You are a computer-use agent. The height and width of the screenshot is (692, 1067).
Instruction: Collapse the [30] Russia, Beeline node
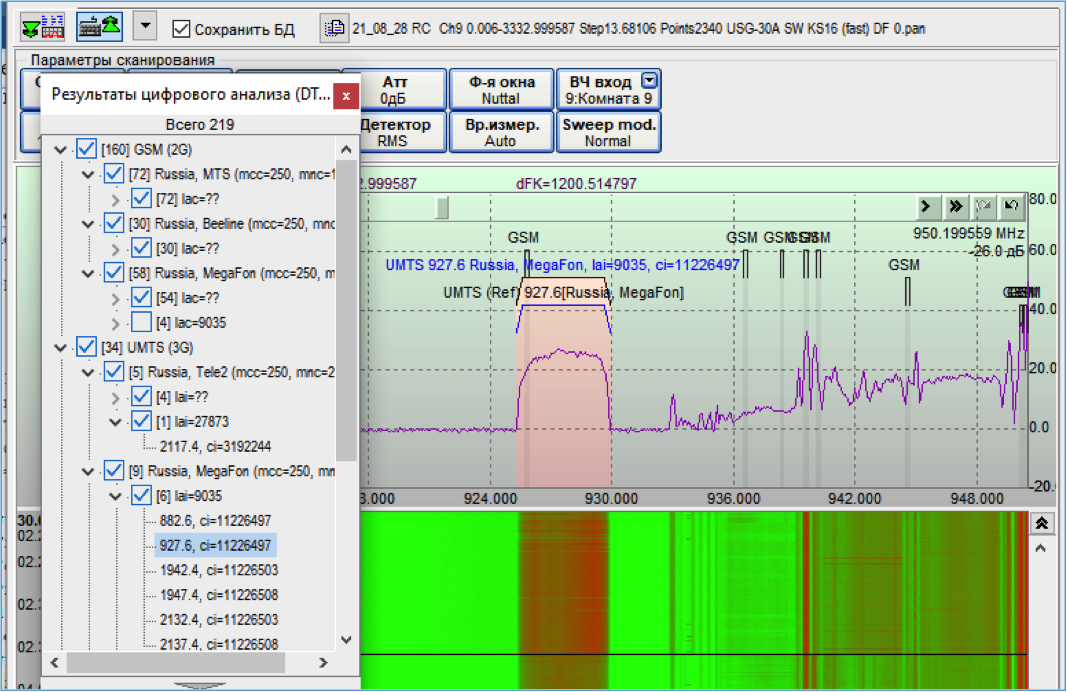pyautogui.click(x=88, y=224)
